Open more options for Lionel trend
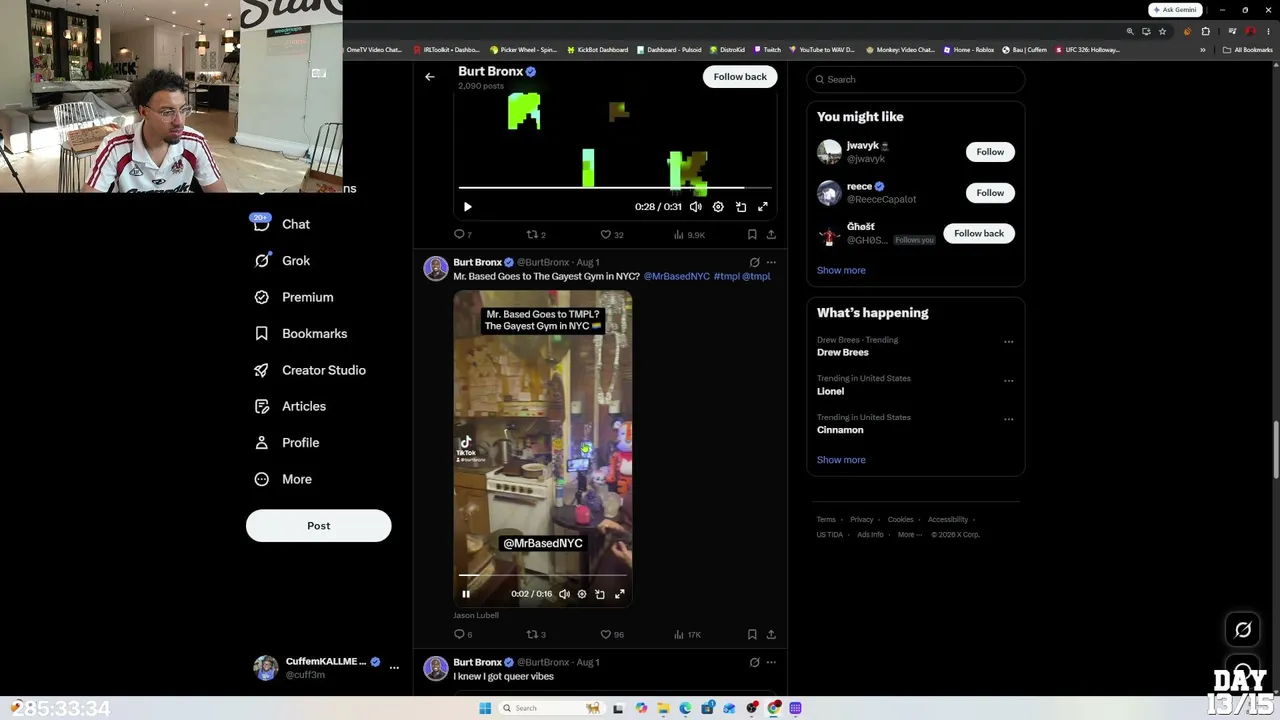This screenshot has width=1280, height=720. pos(1008,381)
